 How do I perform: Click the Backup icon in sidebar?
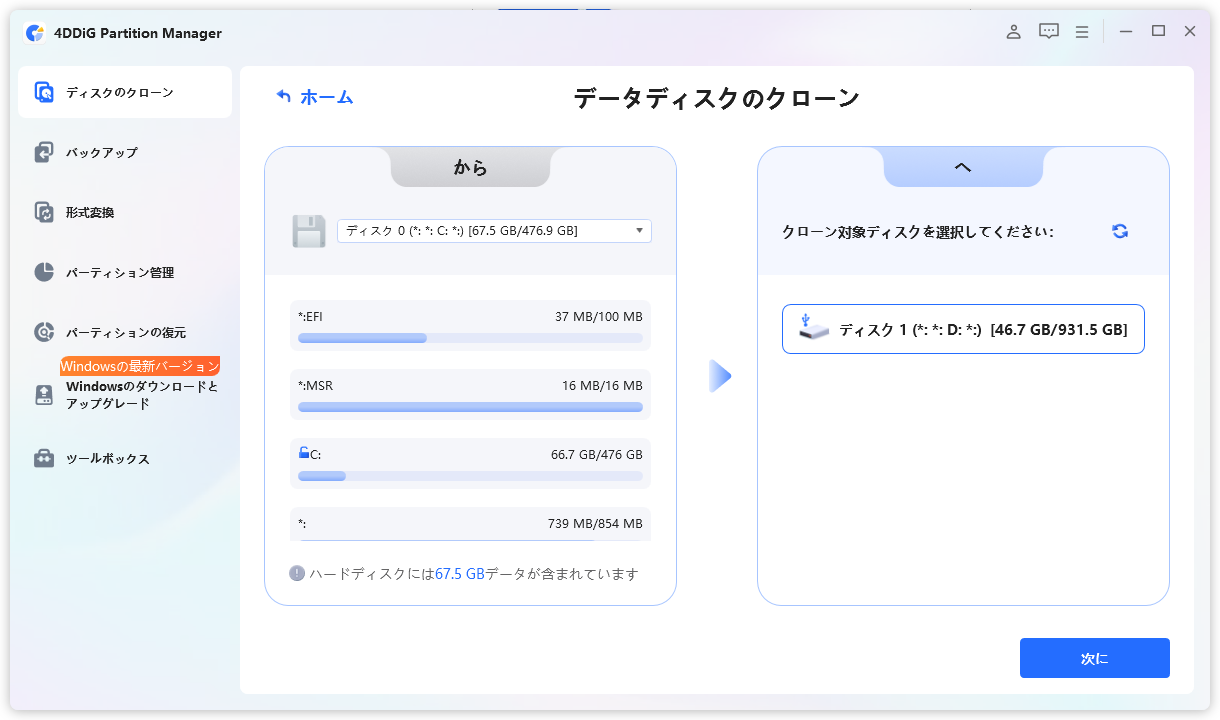click(44, 153)
